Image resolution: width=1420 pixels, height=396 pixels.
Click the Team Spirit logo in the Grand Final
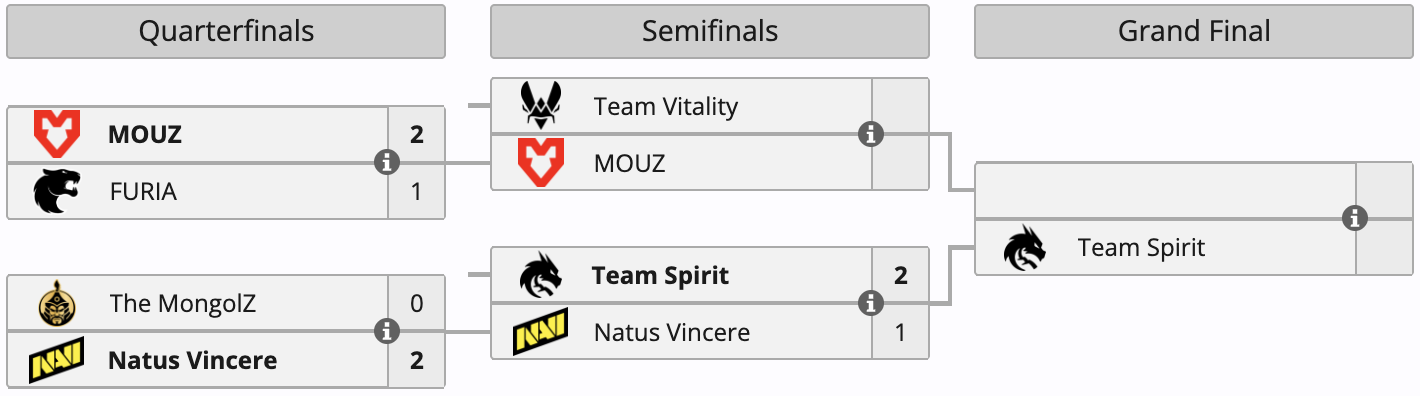[x=1025, y=247]
